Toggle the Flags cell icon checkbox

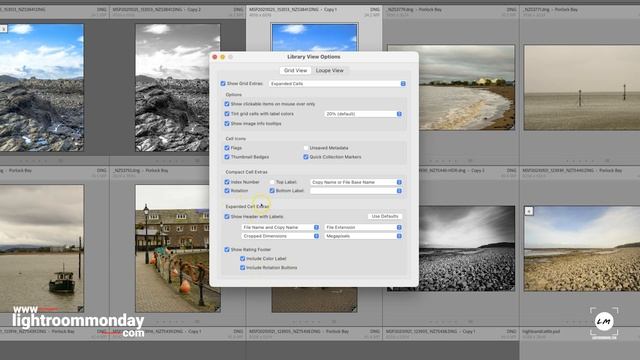pyautogui.click(x=227, y=148)
